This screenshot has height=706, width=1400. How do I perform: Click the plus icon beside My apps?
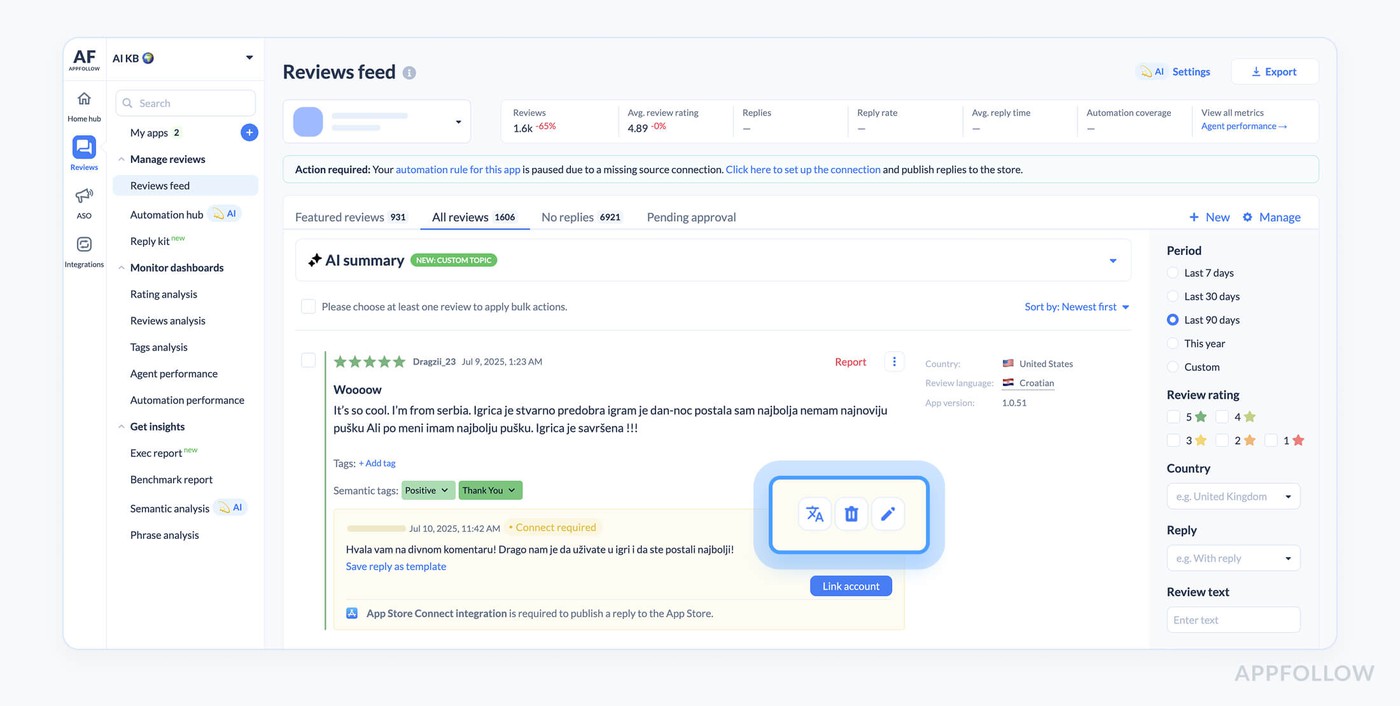[x=249, y=132]
